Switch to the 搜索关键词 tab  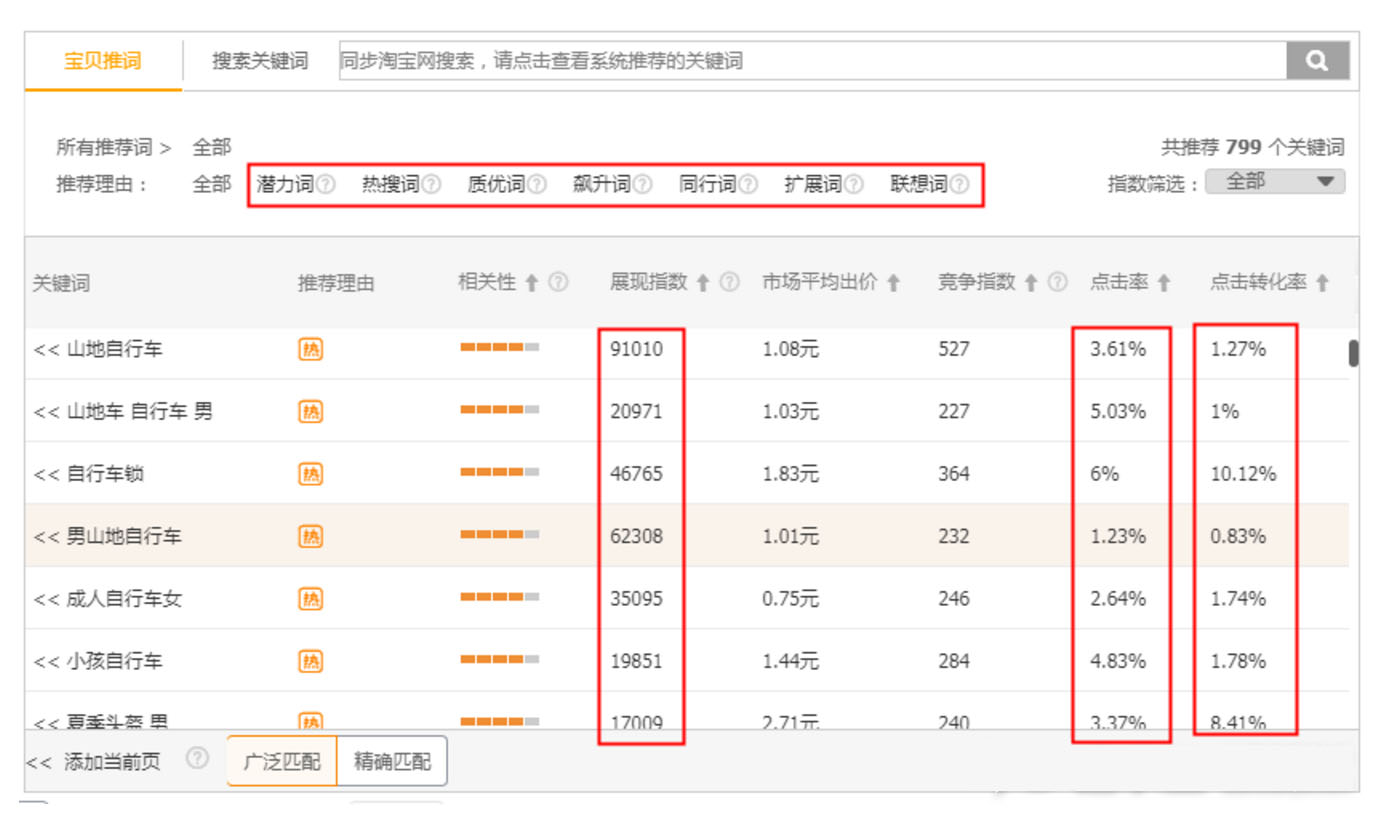258,60
